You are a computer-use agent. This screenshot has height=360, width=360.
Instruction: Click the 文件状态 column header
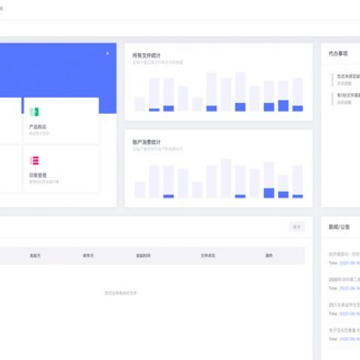208,256
